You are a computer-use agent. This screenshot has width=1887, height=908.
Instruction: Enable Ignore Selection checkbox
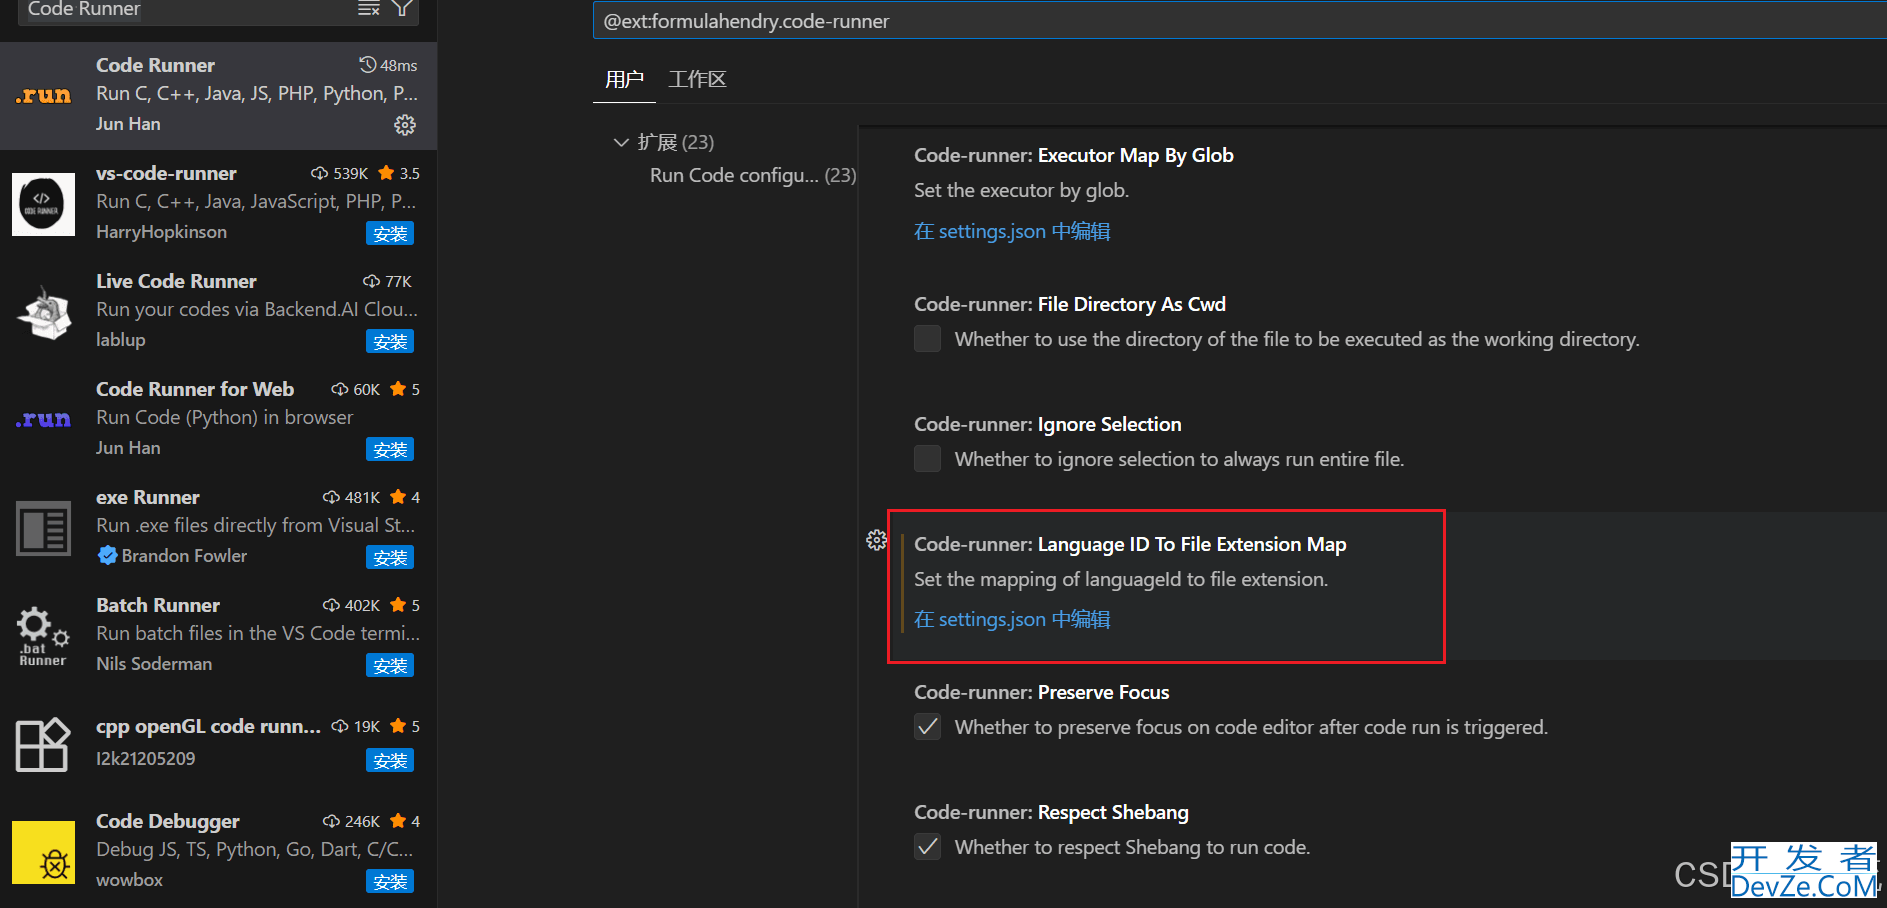[928, 459]
